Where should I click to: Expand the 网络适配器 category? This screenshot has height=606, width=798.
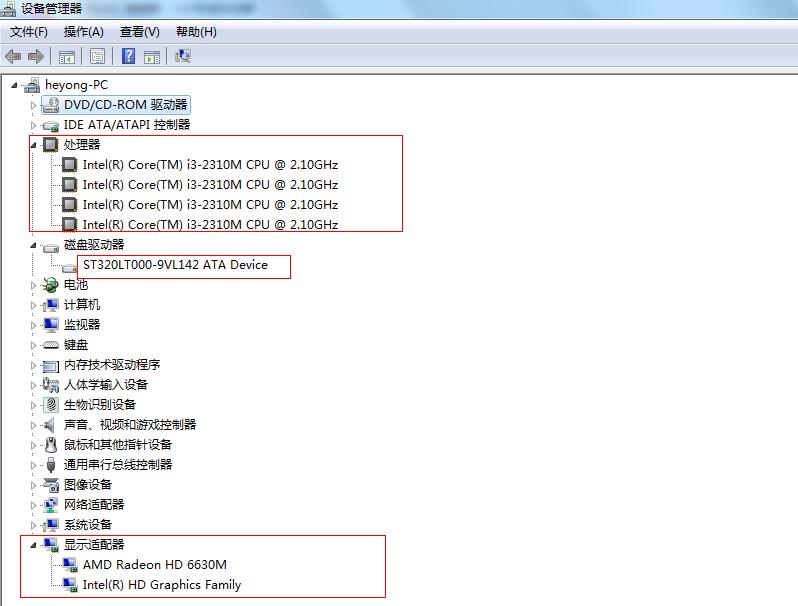click(x=34, y=505)
